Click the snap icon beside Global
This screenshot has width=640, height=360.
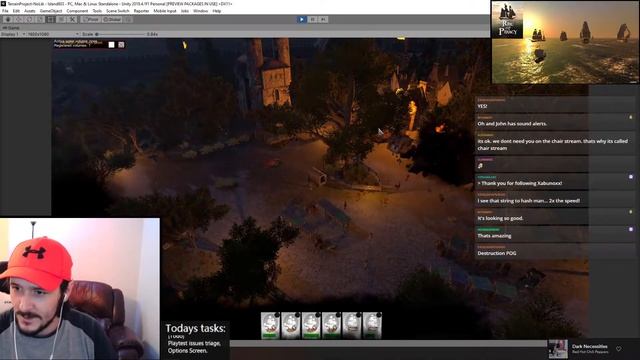tap(128, 19)
